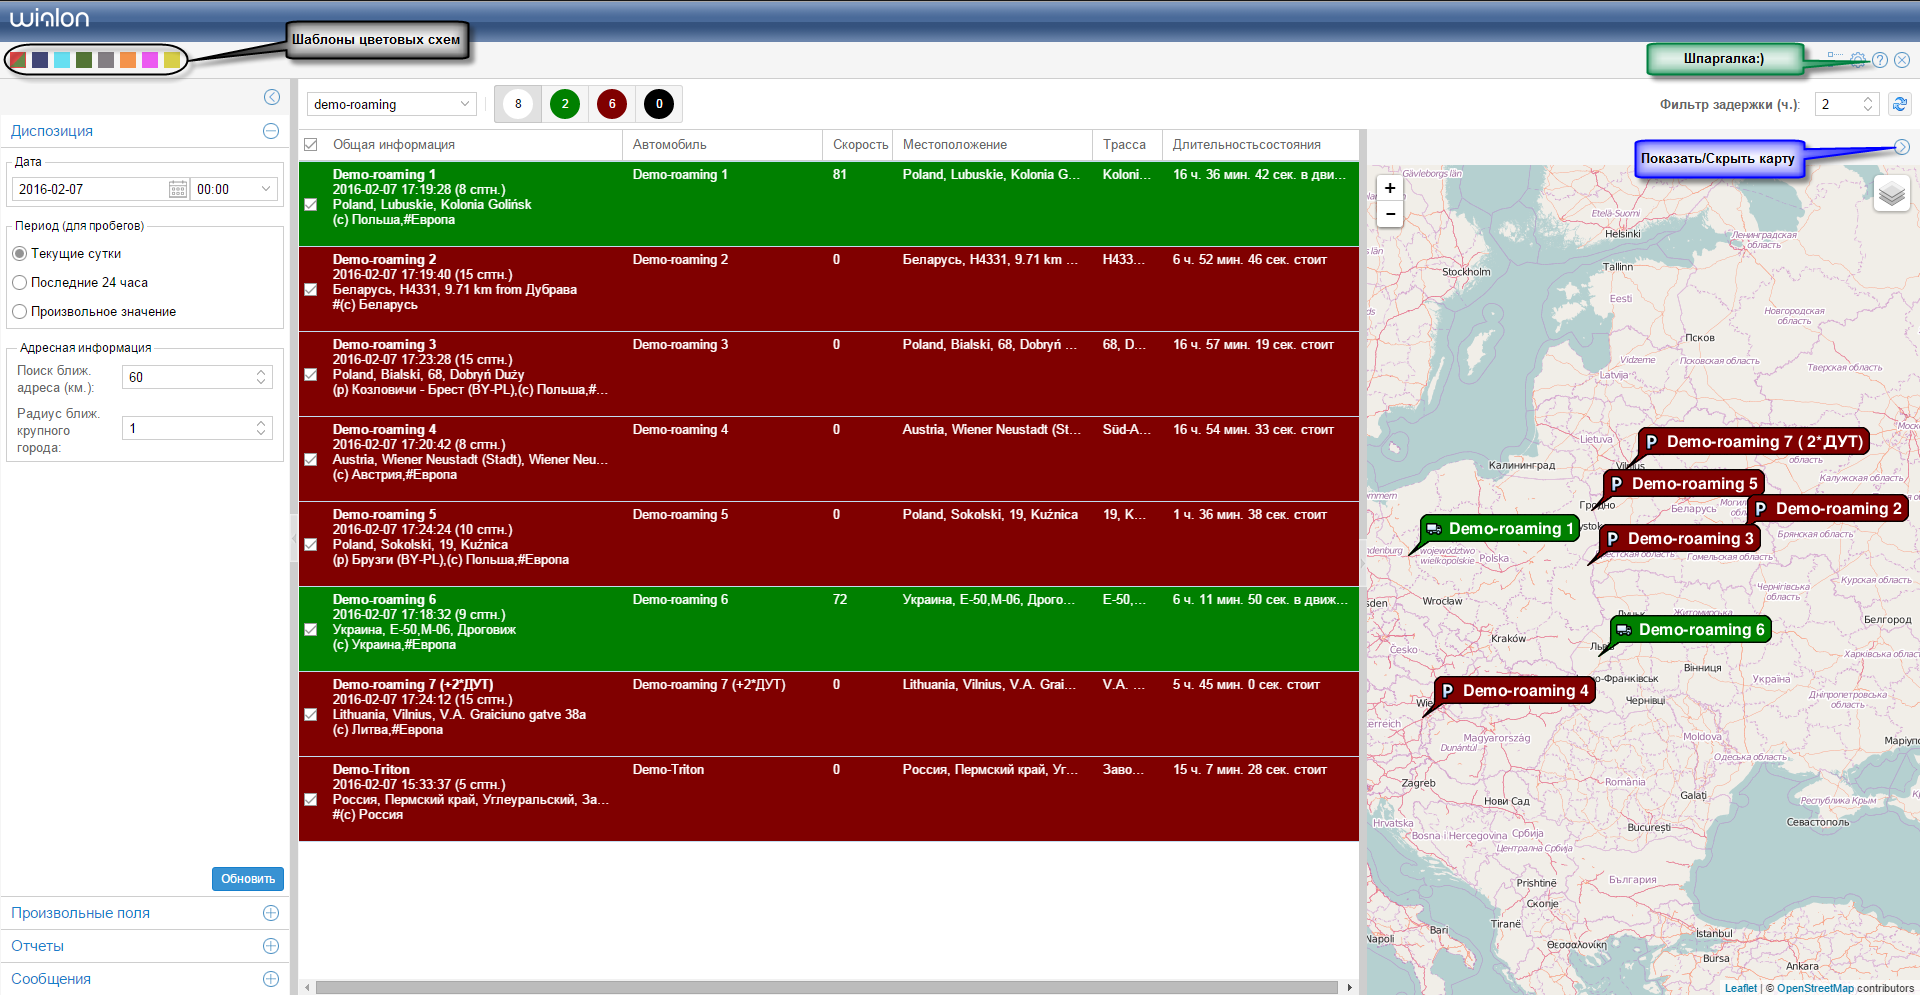Zoom in on the map
The image size is (1920, 995).
pos(1390,188)
